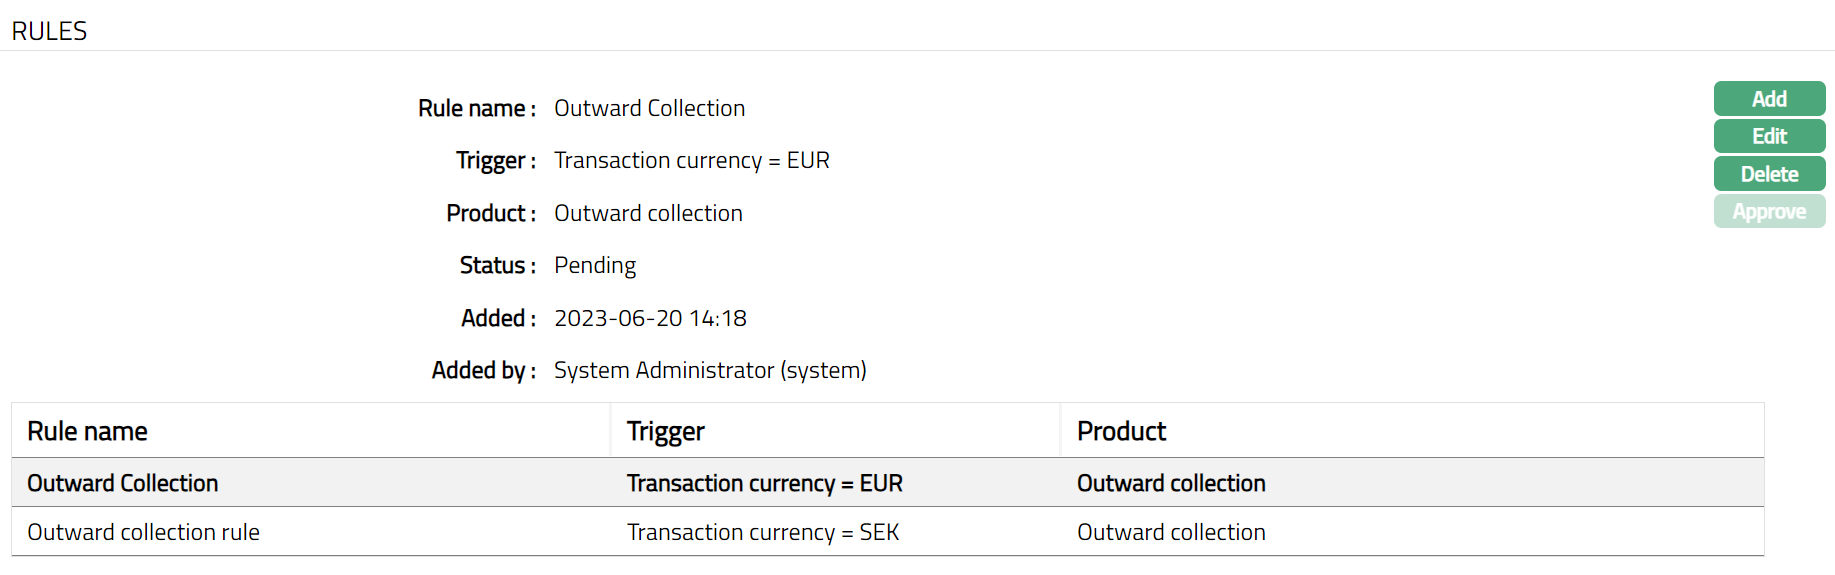Select the 'Outward collection rule' table row

[x=144, y=532]
